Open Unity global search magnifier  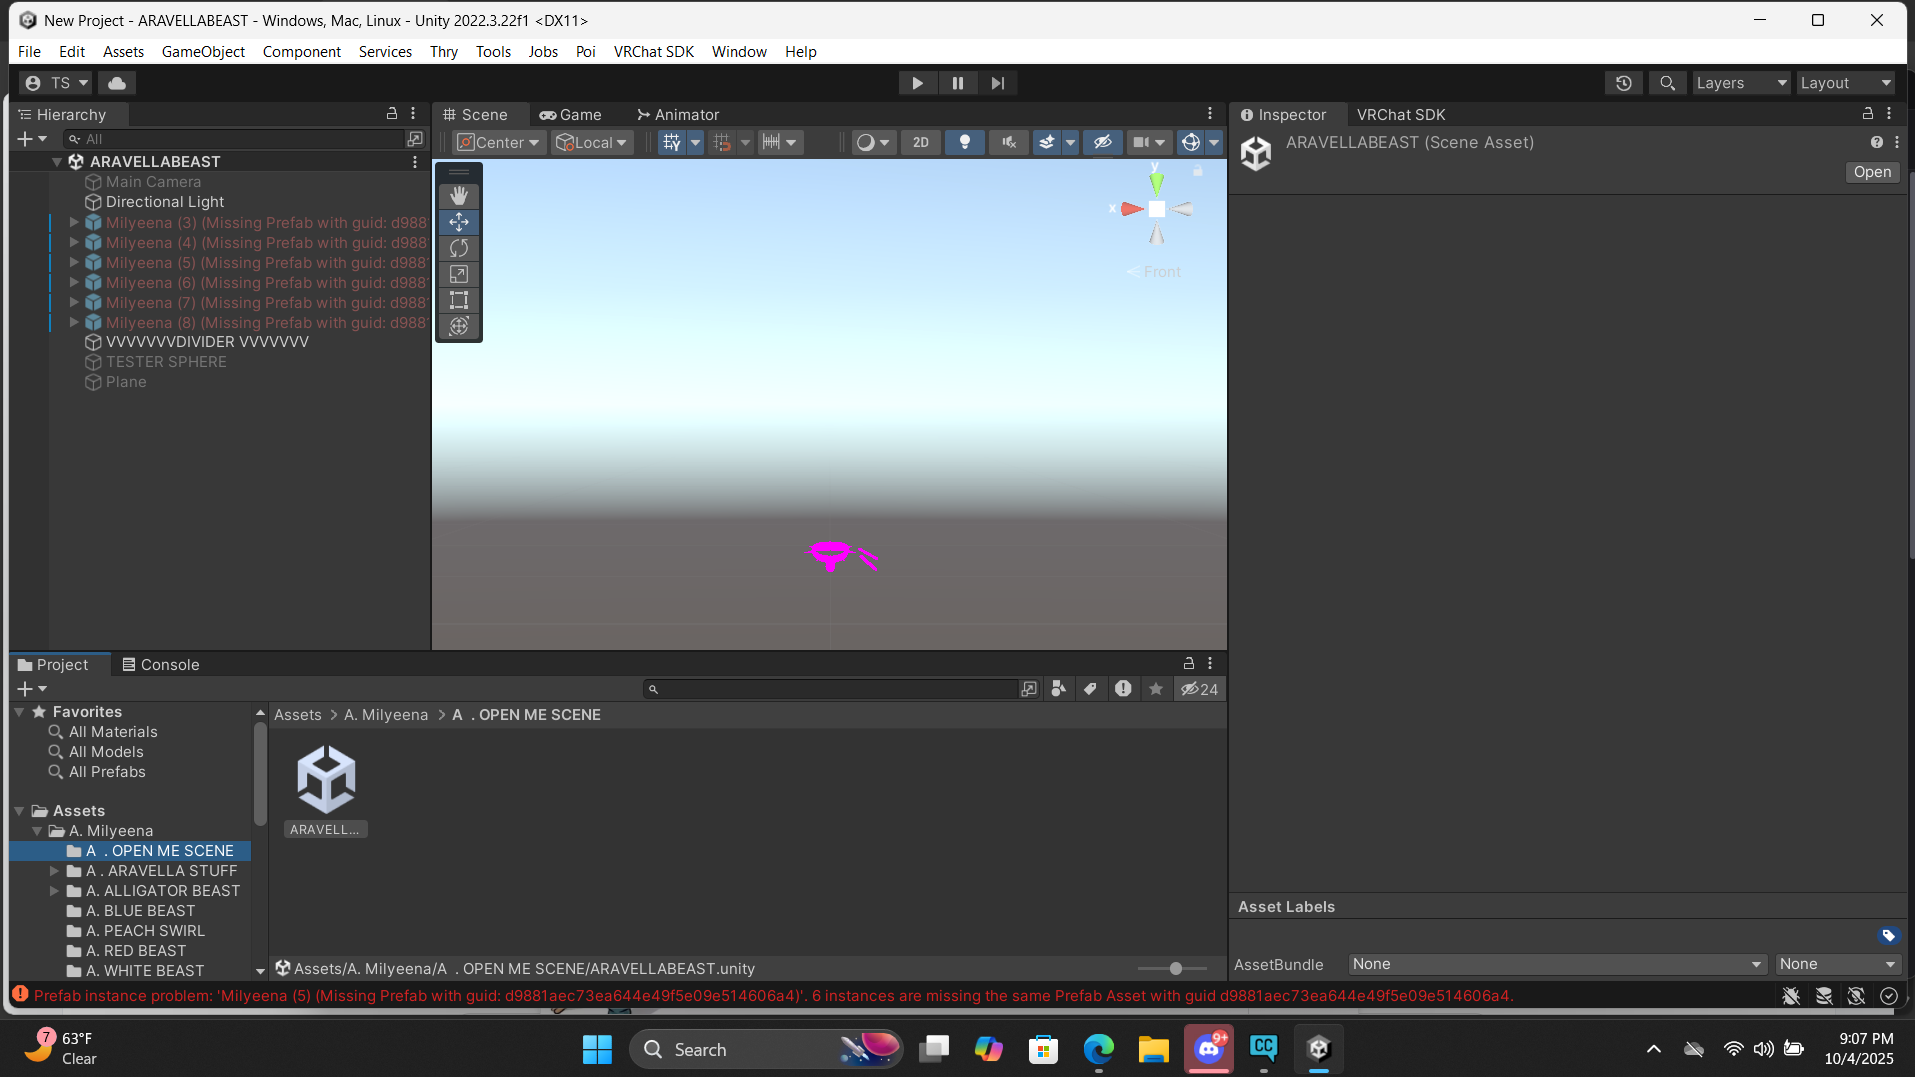[1667, 83]
